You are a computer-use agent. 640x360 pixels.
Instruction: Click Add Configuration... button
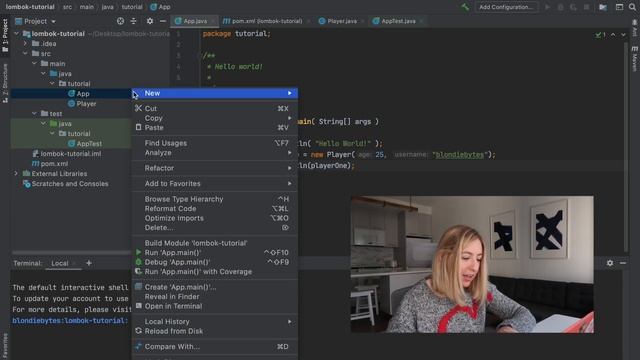tap(506, 7)
